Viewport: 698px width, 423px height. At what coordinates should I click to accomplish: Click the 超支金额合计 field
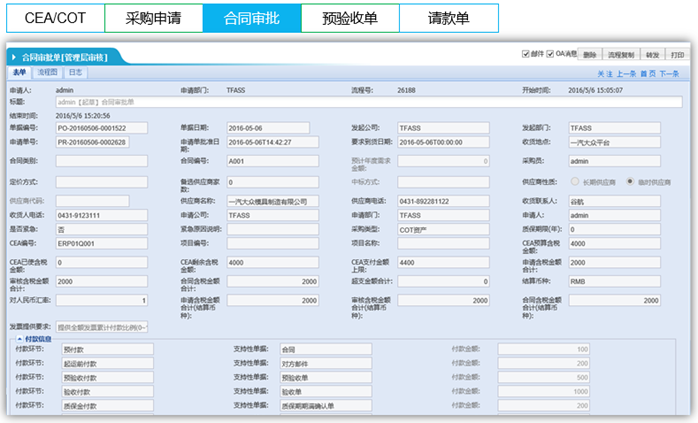click(443, 281)
